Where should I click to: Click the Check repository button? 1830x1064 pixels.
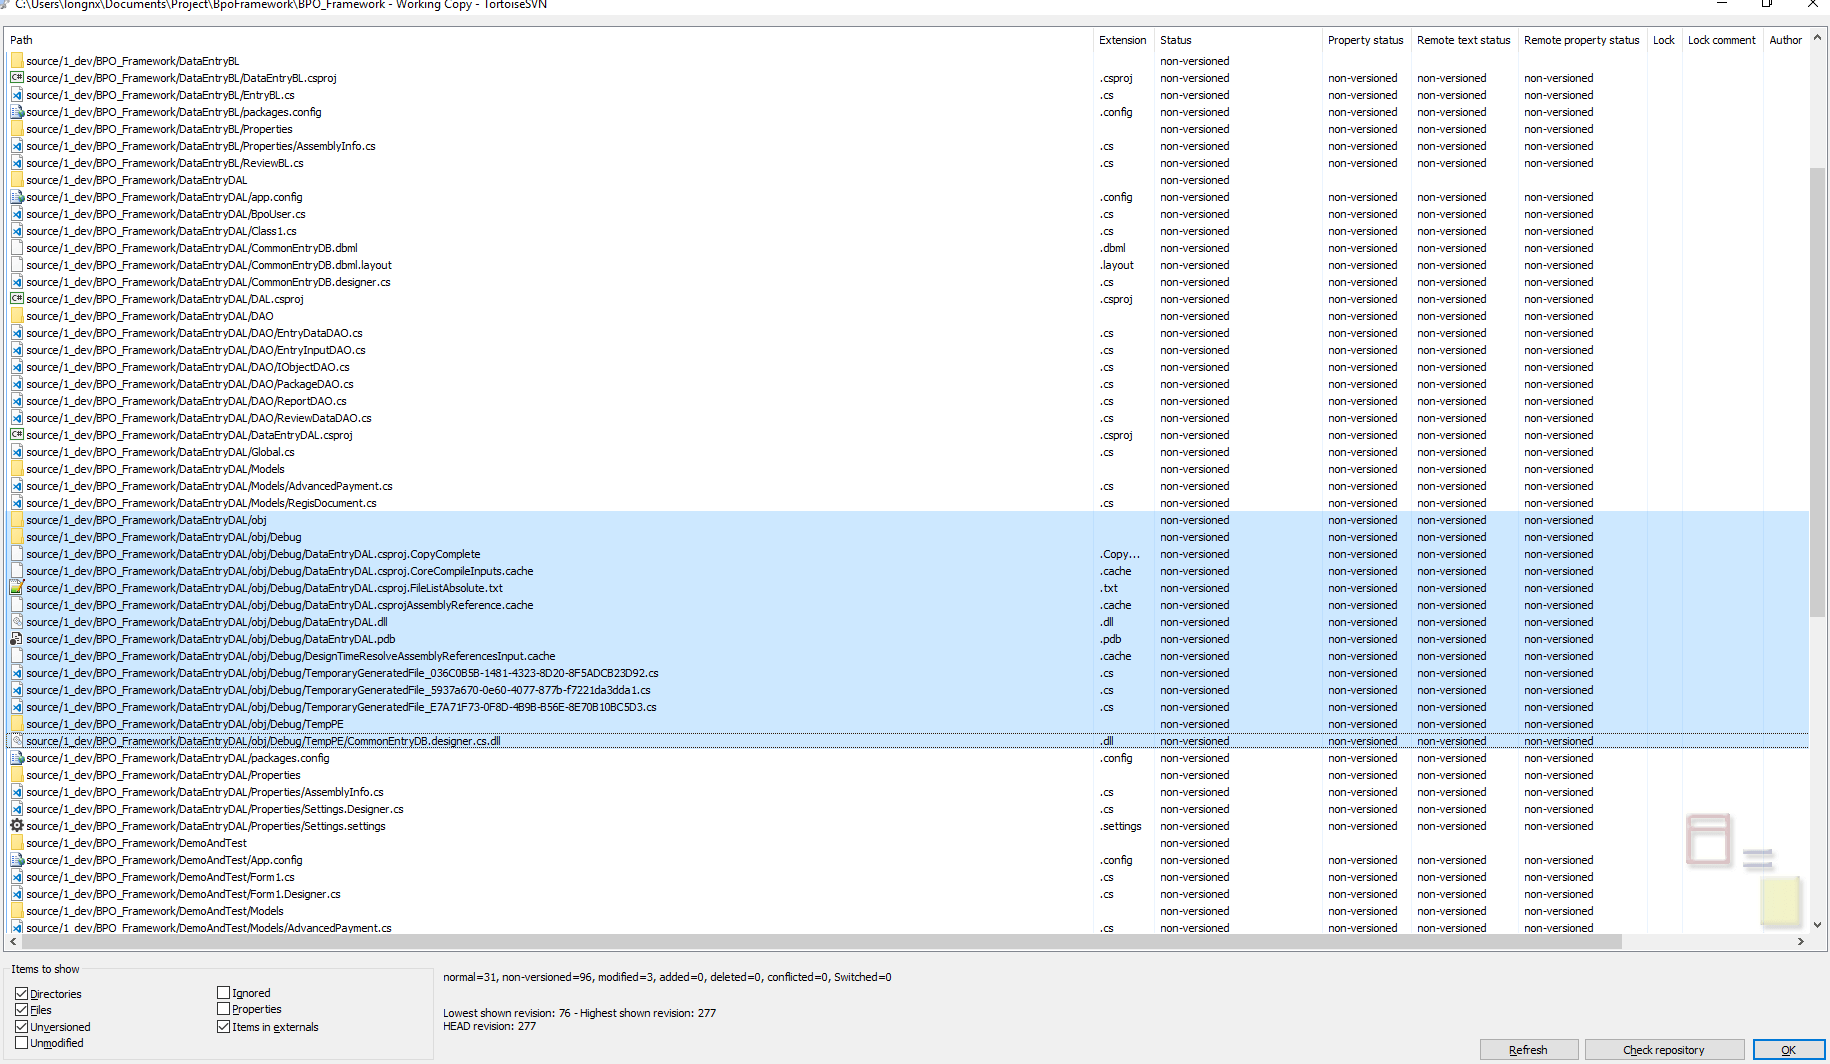1664,1050
